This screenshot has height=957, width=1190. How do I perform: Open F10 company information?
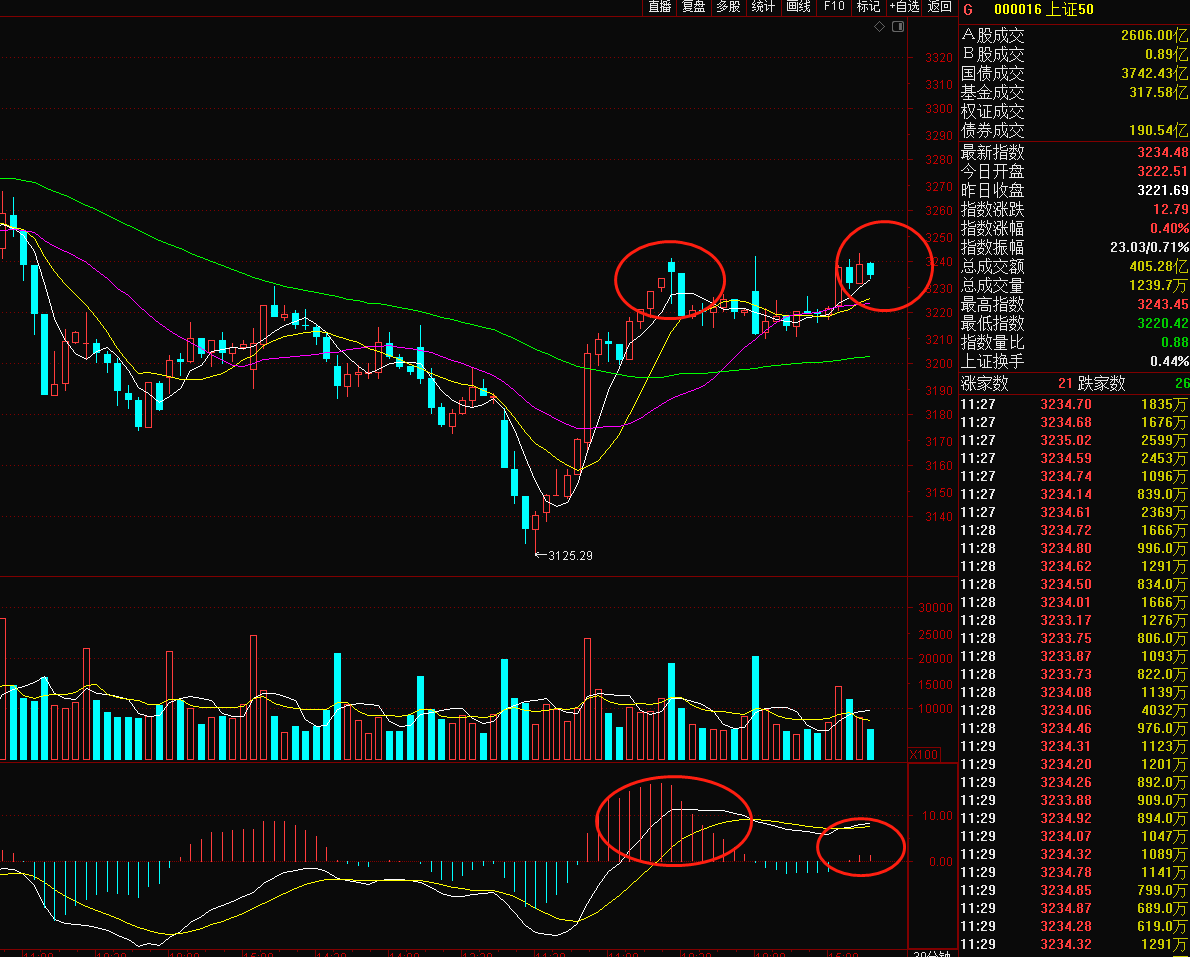(x=833, y=7)
